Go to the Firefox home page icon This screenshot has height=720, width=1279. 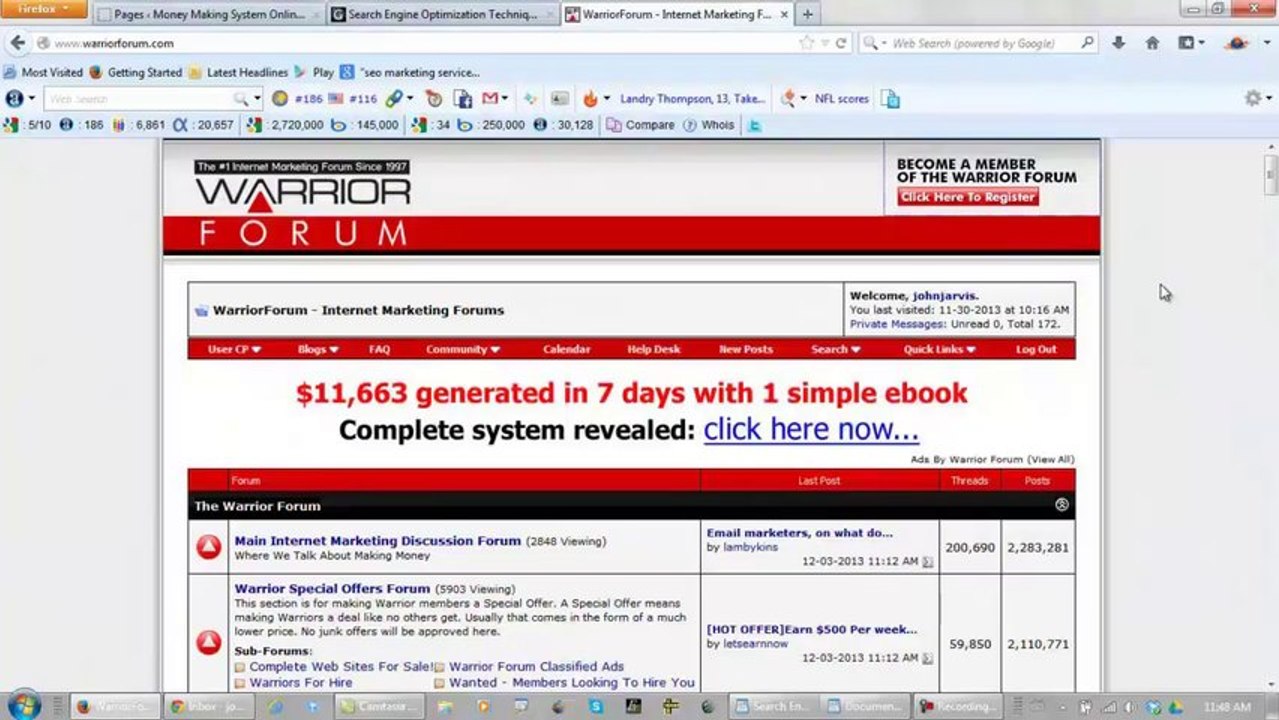[x=1152, y=43]
